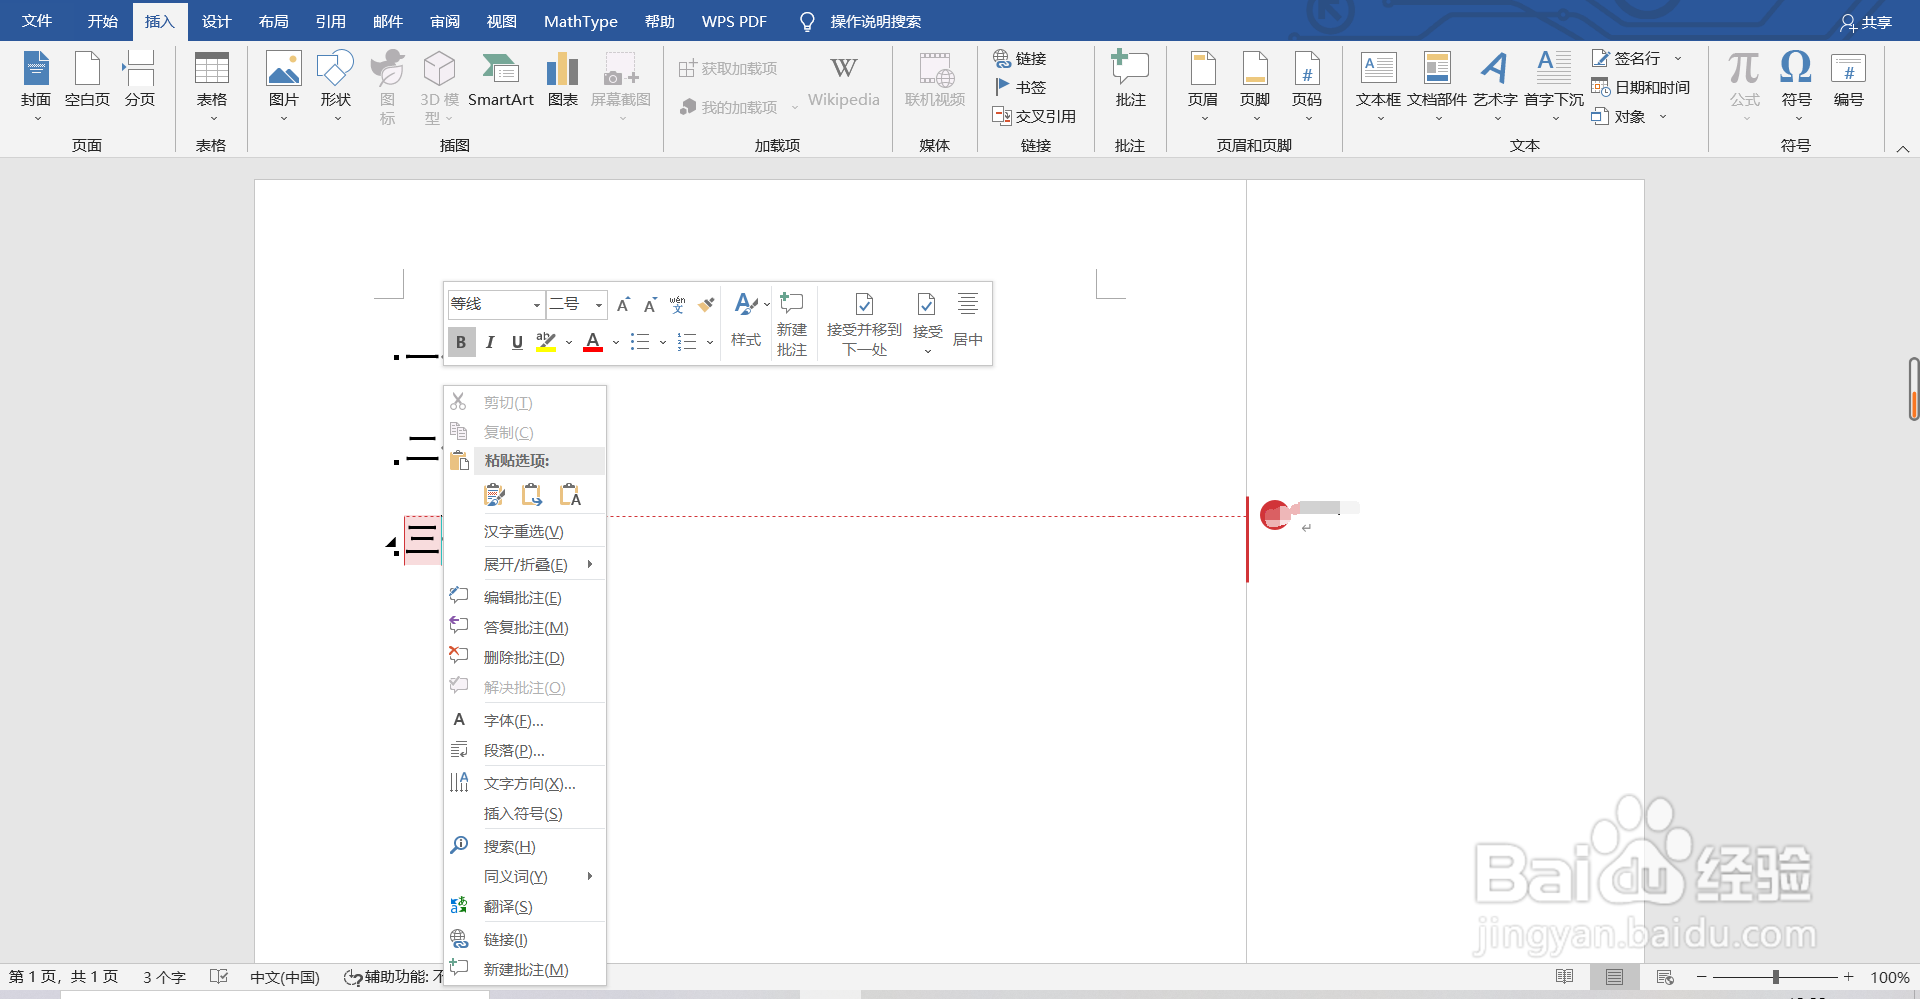Click 接受并移到下一处 button
The height and width of the screenshot is (999, 1920).
click(x=865, y=324)
